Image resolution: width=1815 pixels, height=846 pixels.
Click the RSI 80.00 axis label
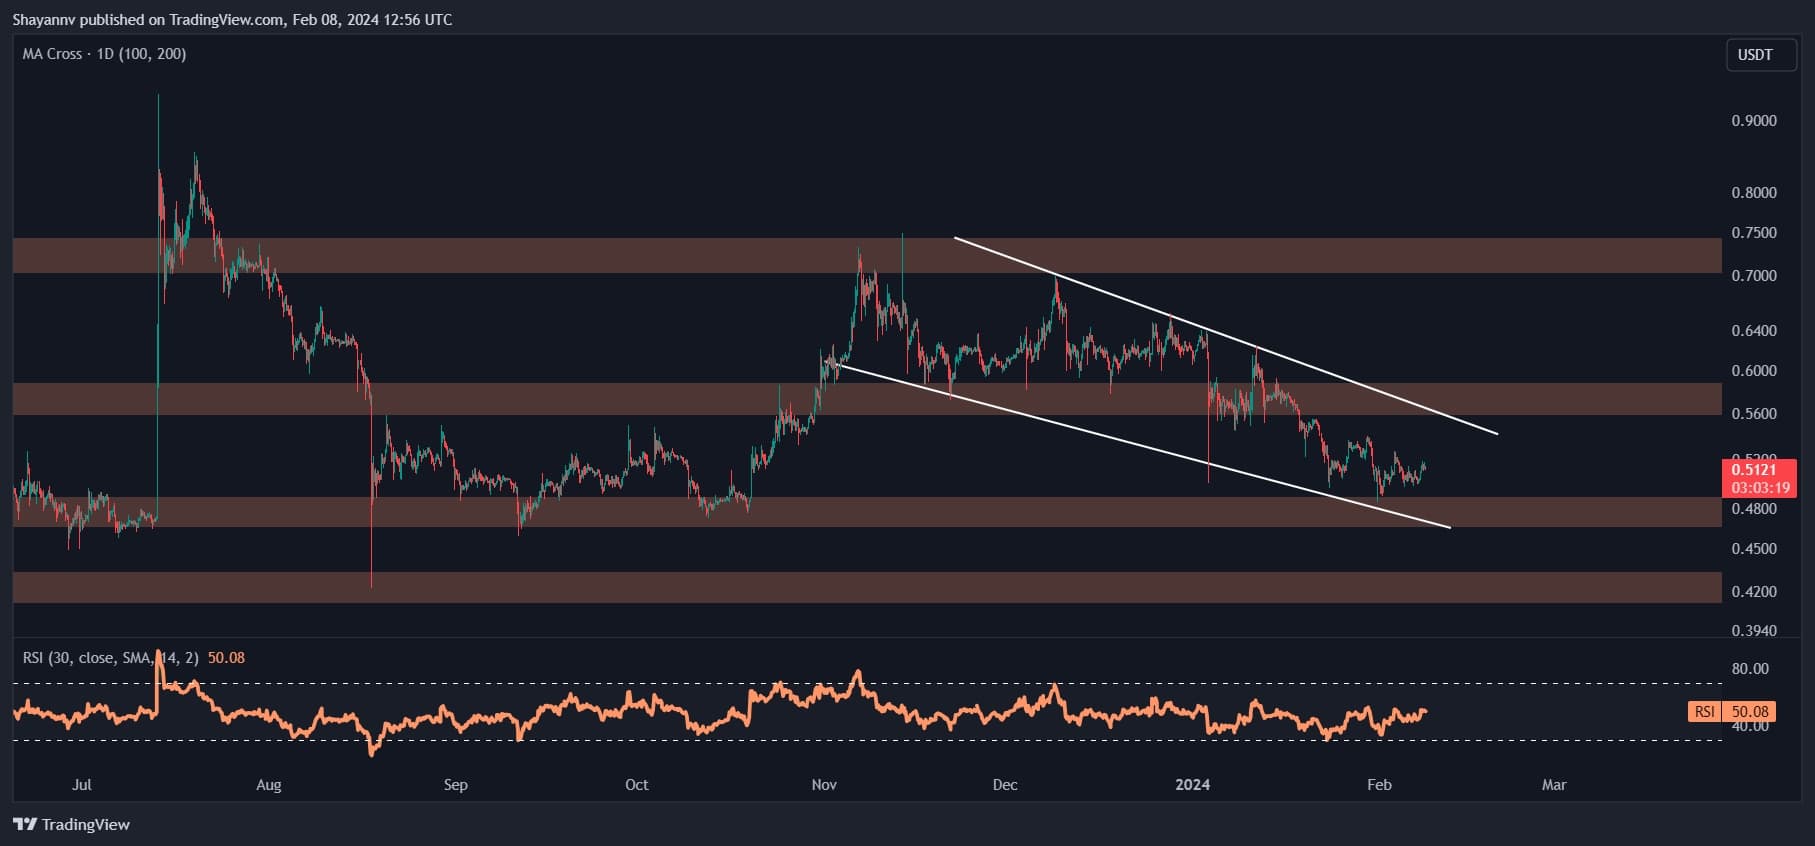click(x=1750, y=669)
